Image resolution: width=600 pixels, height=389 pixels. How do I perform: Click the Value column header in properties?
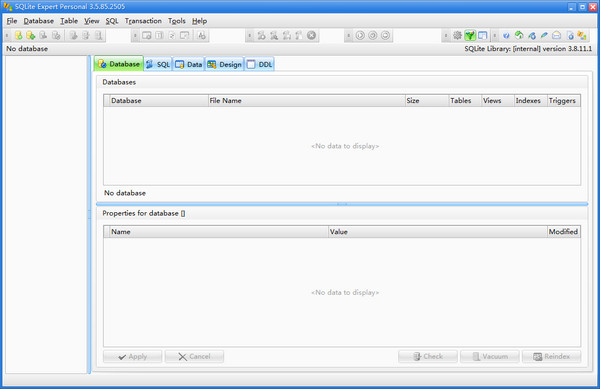click(438, 232)
